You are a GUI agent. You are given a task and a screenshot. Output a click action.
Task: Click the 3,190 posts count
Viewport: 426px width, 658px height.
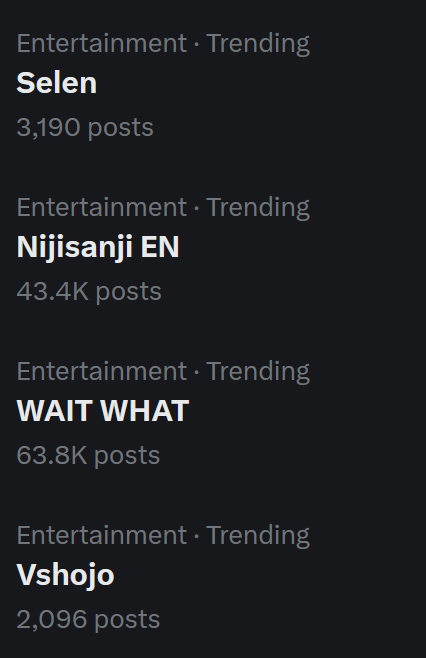coord(85,127)
